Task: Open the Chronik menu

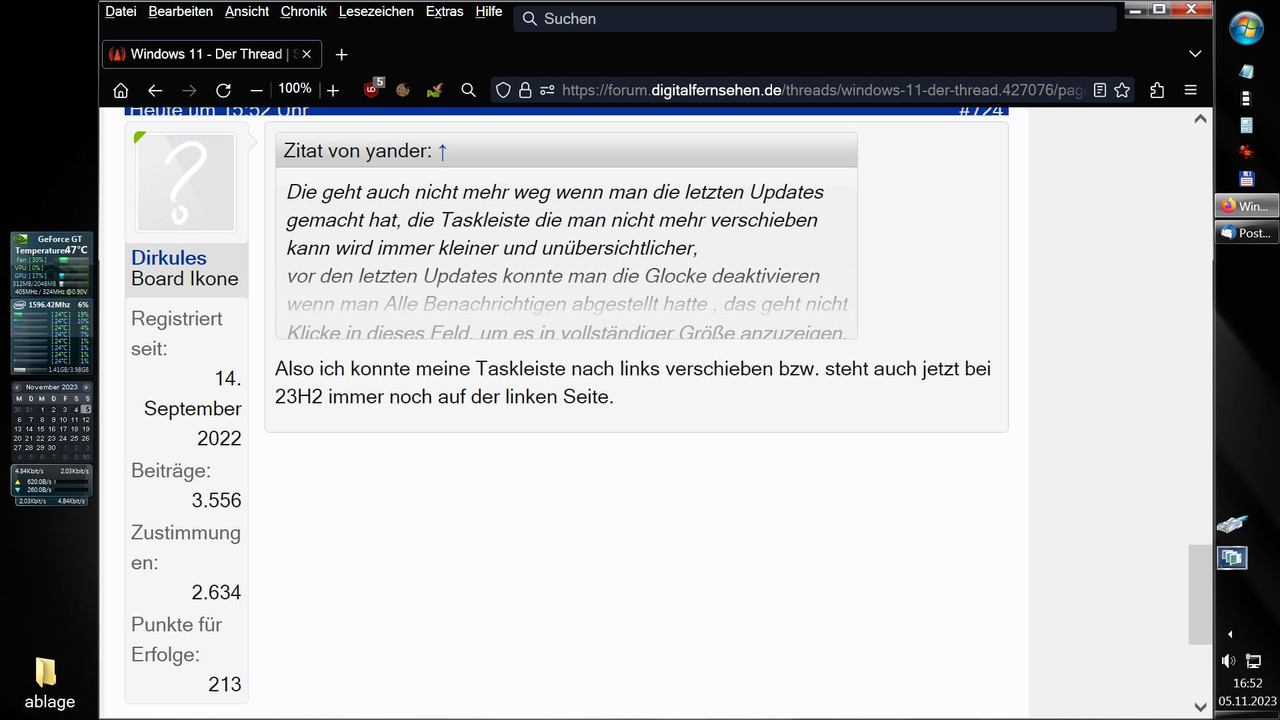Action: [x=304, y=11]
